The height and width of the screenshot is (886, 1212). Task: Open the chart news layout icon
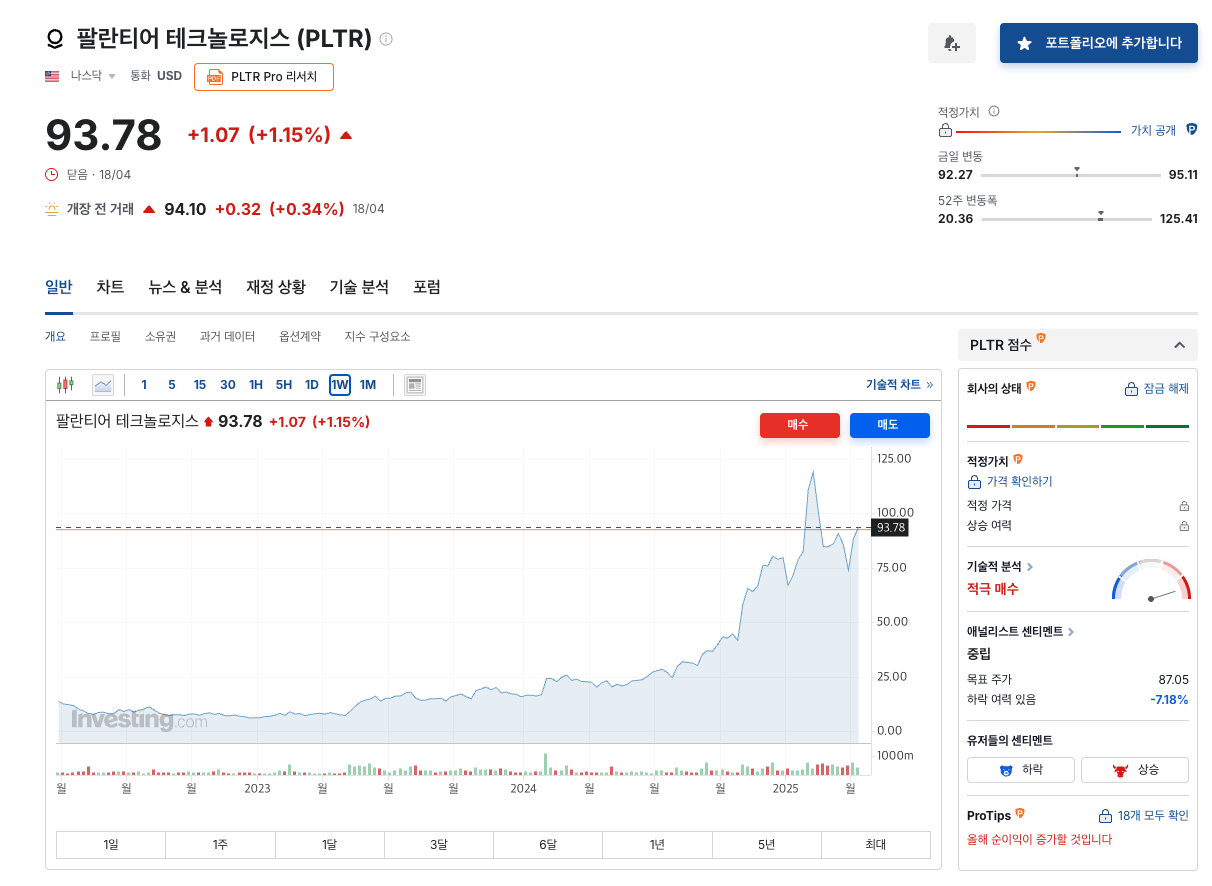[415, 385]
